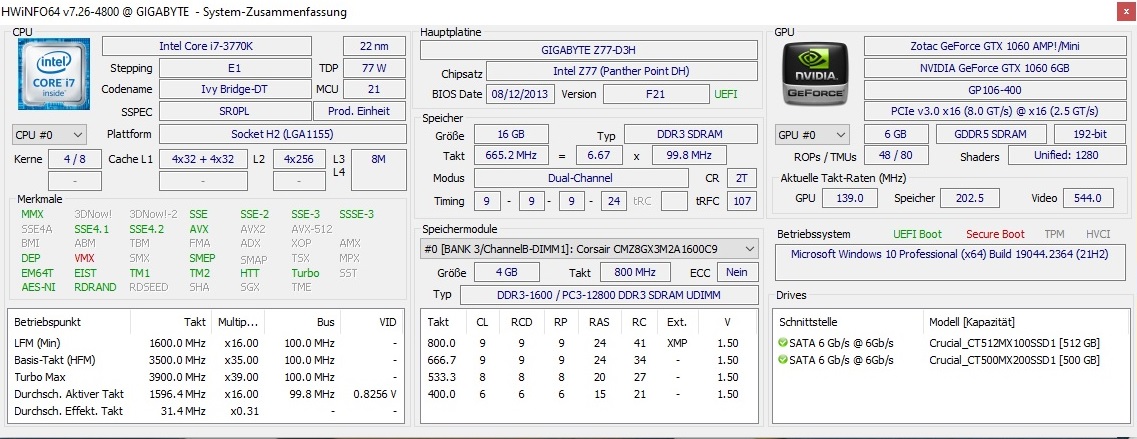Click the NVIDIA GeForce logo image
The image size is (1137, 439).
(816, 73)
